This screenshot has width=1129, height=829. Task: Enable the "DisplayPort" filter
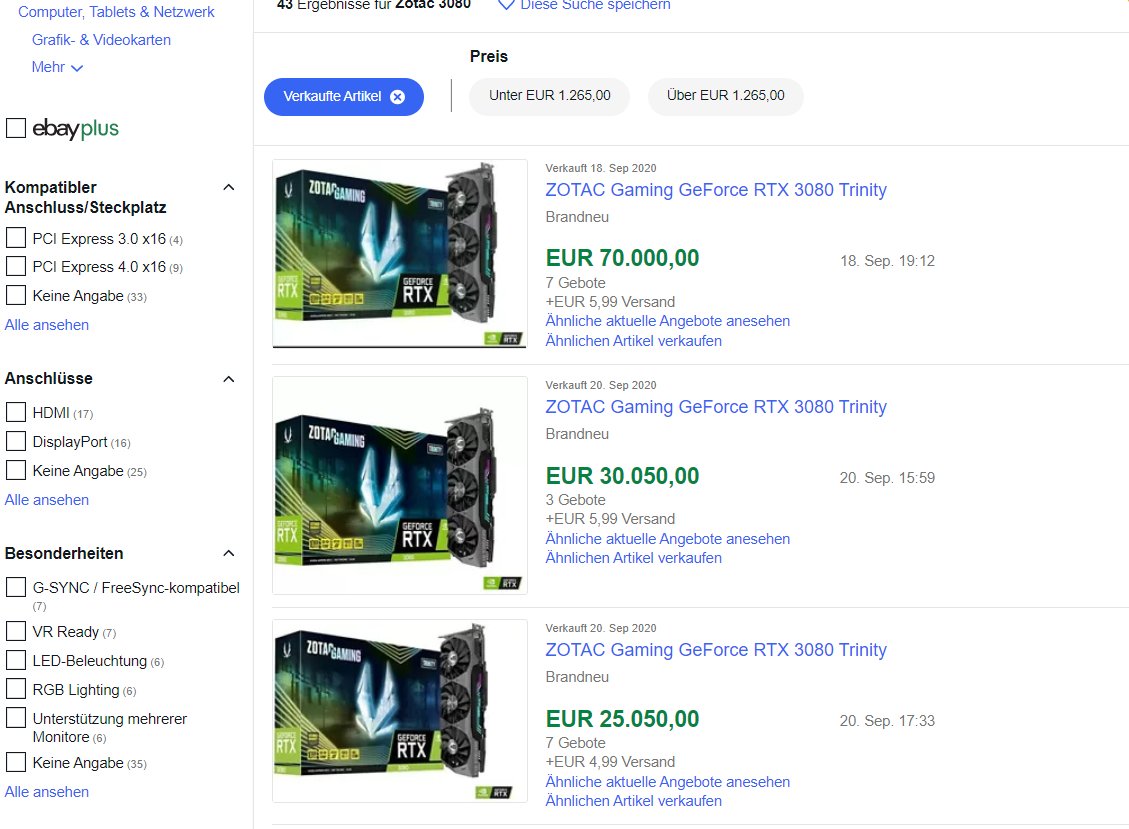coord(15,441)
